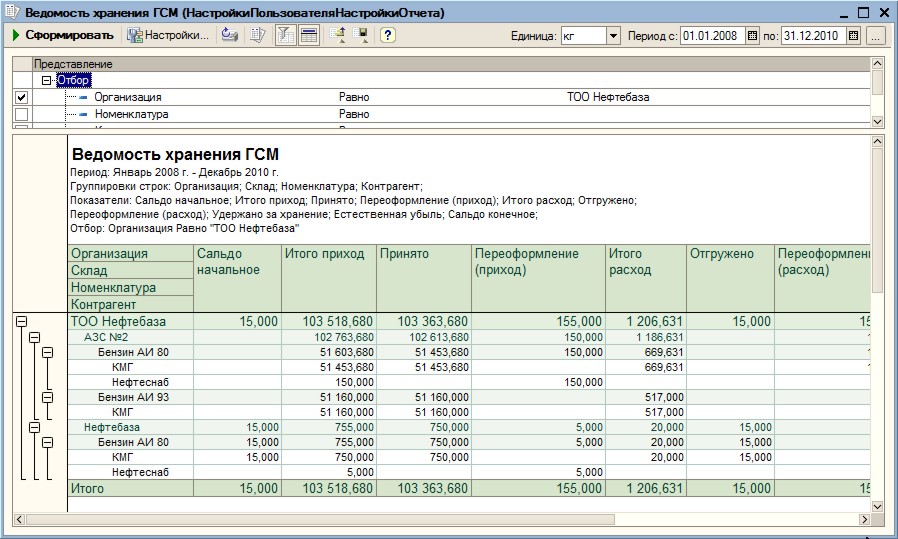Click the Сформировать button to generate the report

pos(62,36)
